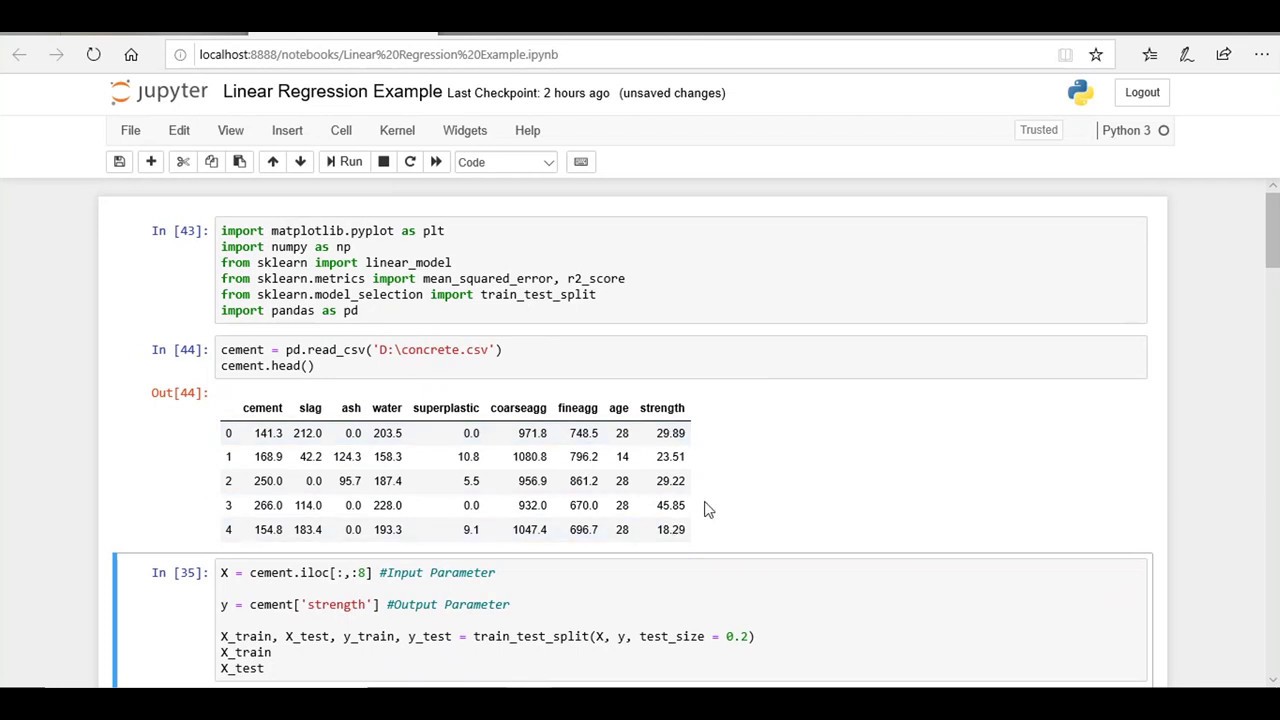Copy selected cells icon

[x=211, y=162]
